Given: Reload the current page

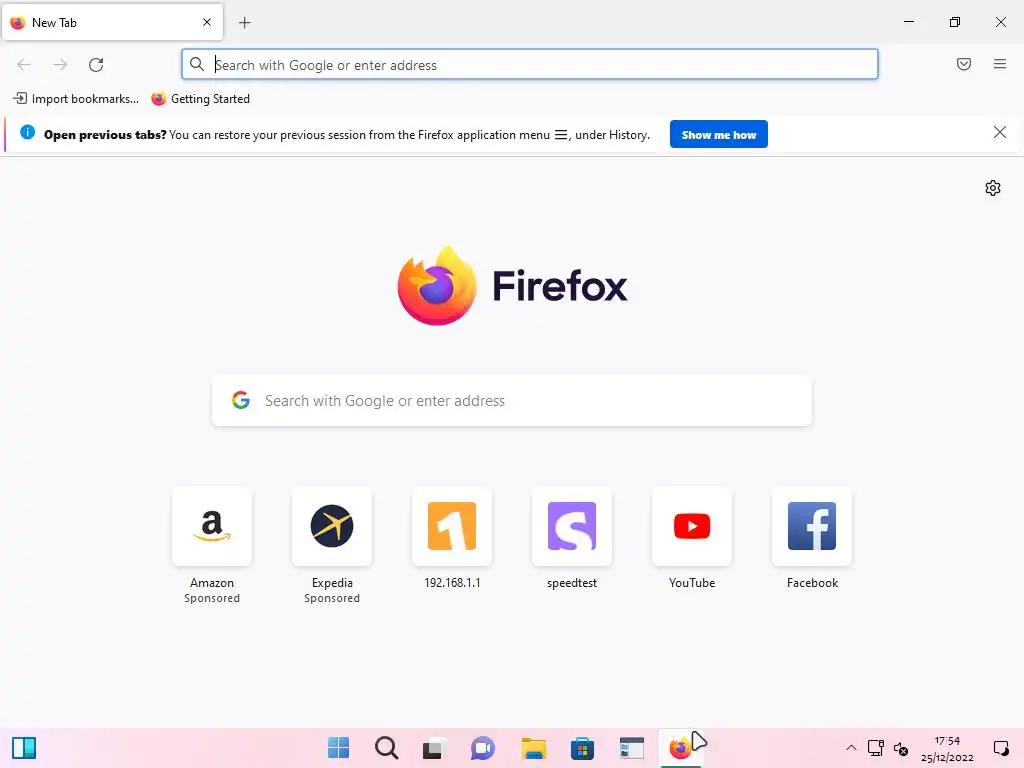Looking at the screenshot, I should pyautogui.click(x=96, y=65).
